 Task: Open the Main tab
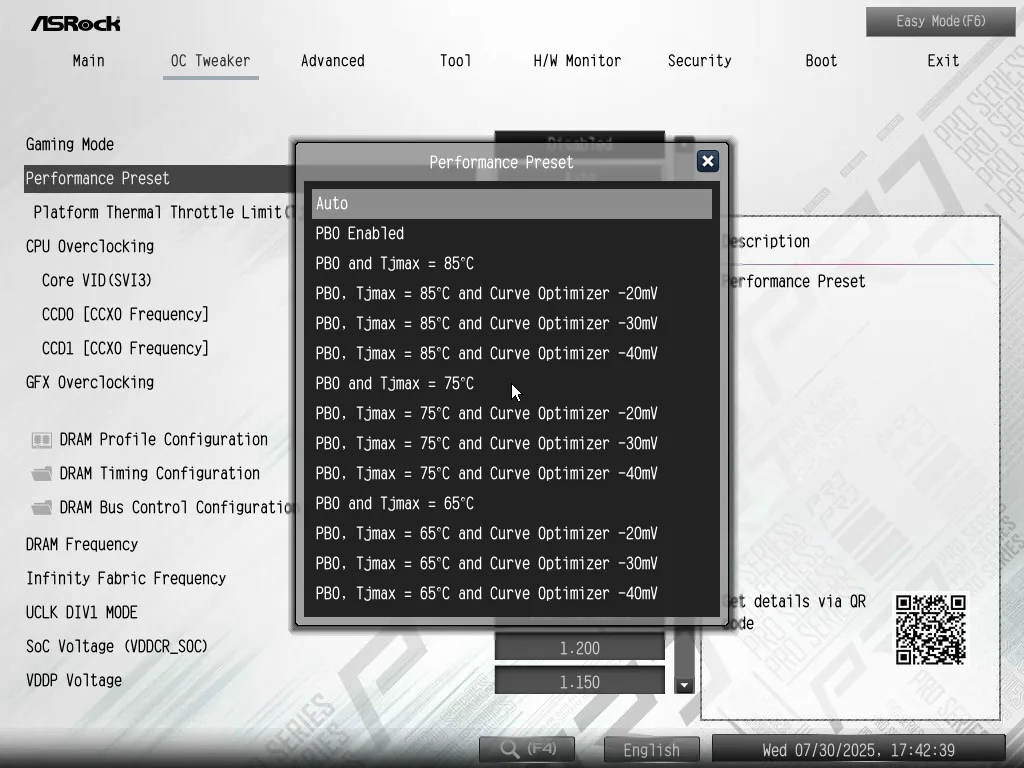point(89,61)
